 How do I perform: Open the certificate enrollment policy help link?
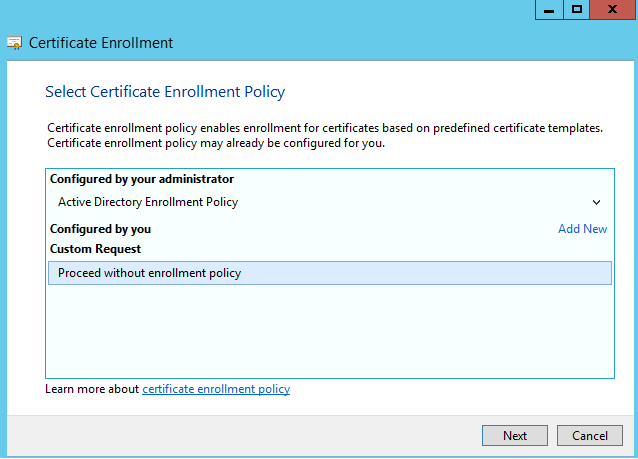(216, 389)
